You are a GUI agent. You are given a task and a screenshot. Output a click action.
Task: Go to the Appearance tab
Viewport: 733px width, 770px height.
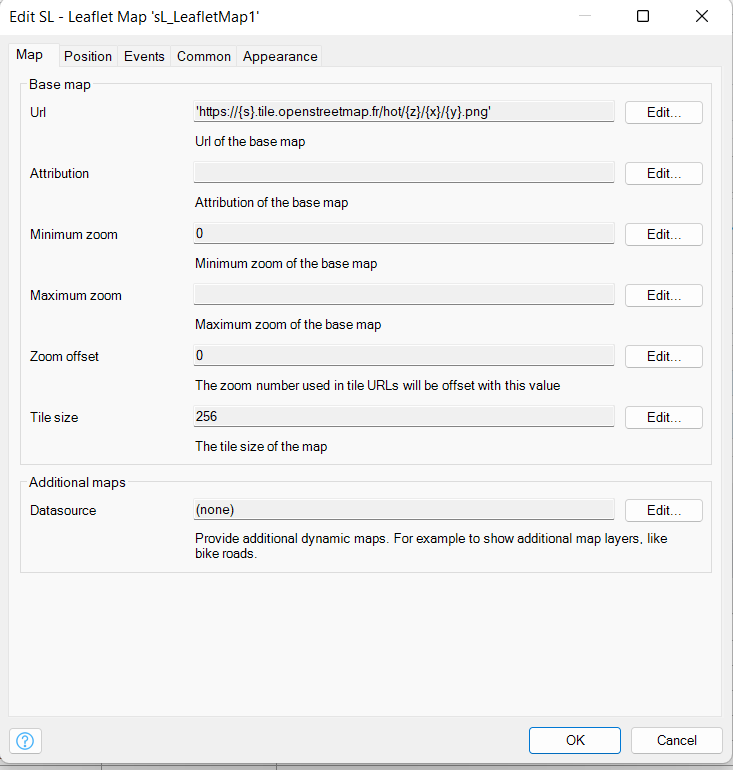[x=280, y=56]
